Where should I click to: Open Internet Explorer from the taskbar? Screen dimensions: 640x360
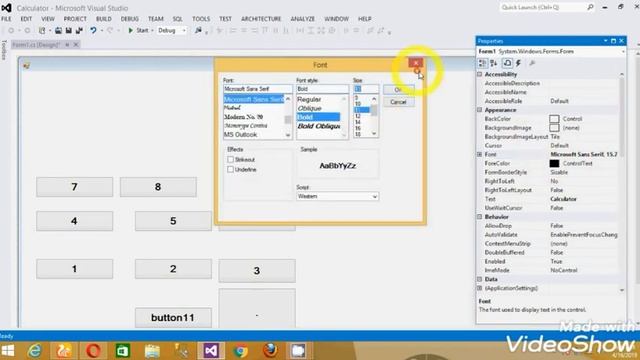coord(35,350)
